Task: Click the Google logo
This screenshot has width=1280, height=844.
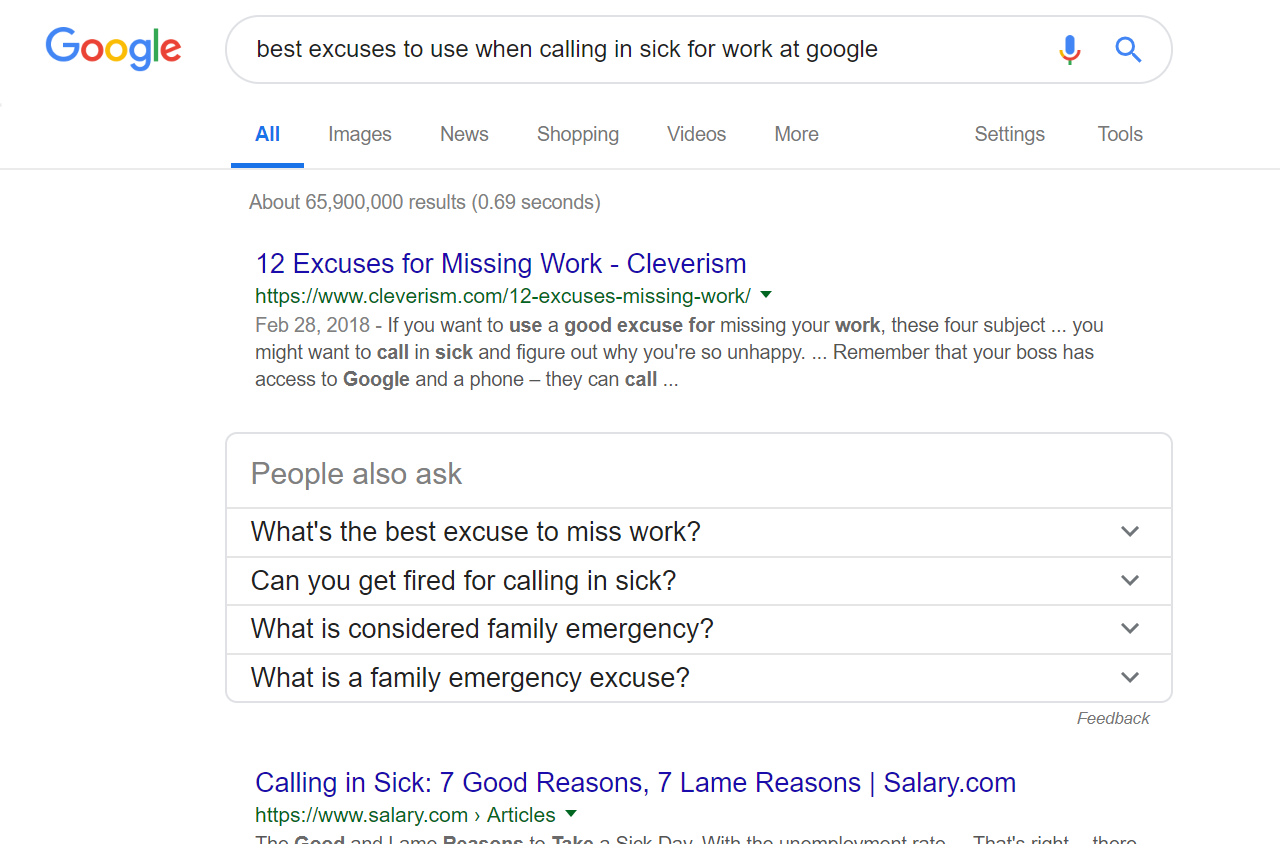Action: click(x=113, y=49)
